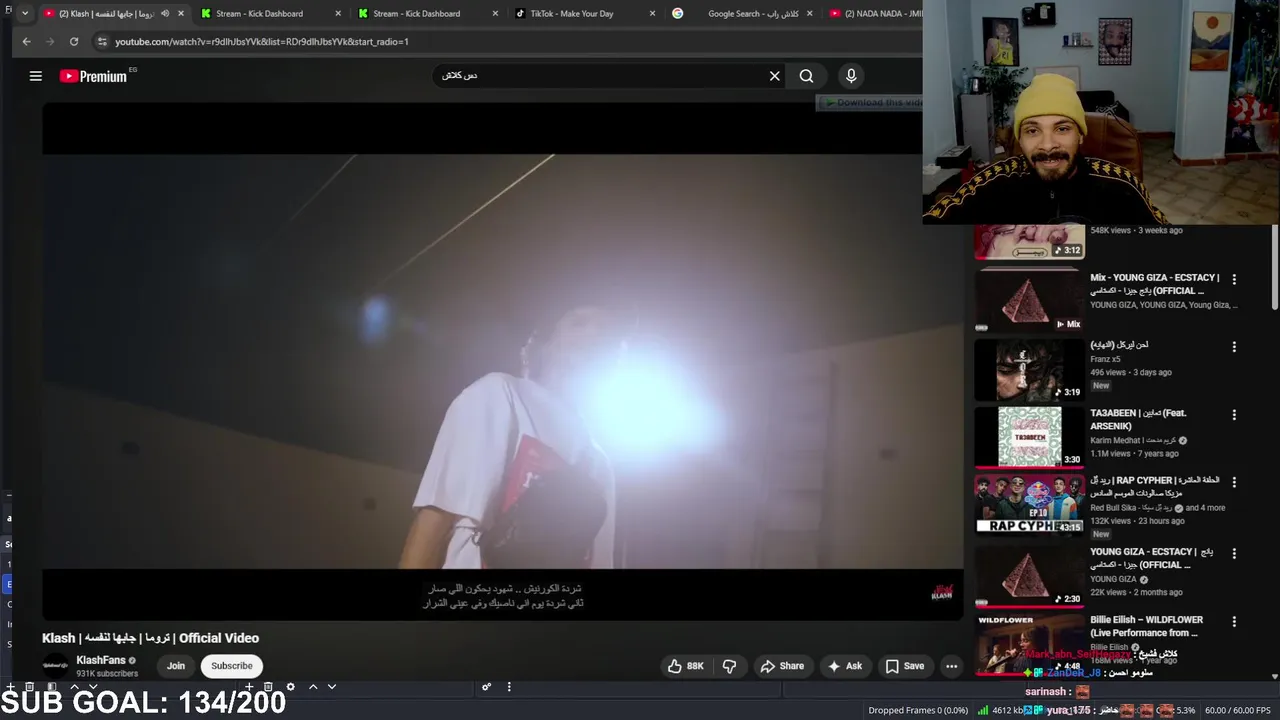Screen dimensions: 1280x720
Task: Open options for YOUNG GIZA 2:30 video
Action: click(1234, 553)
